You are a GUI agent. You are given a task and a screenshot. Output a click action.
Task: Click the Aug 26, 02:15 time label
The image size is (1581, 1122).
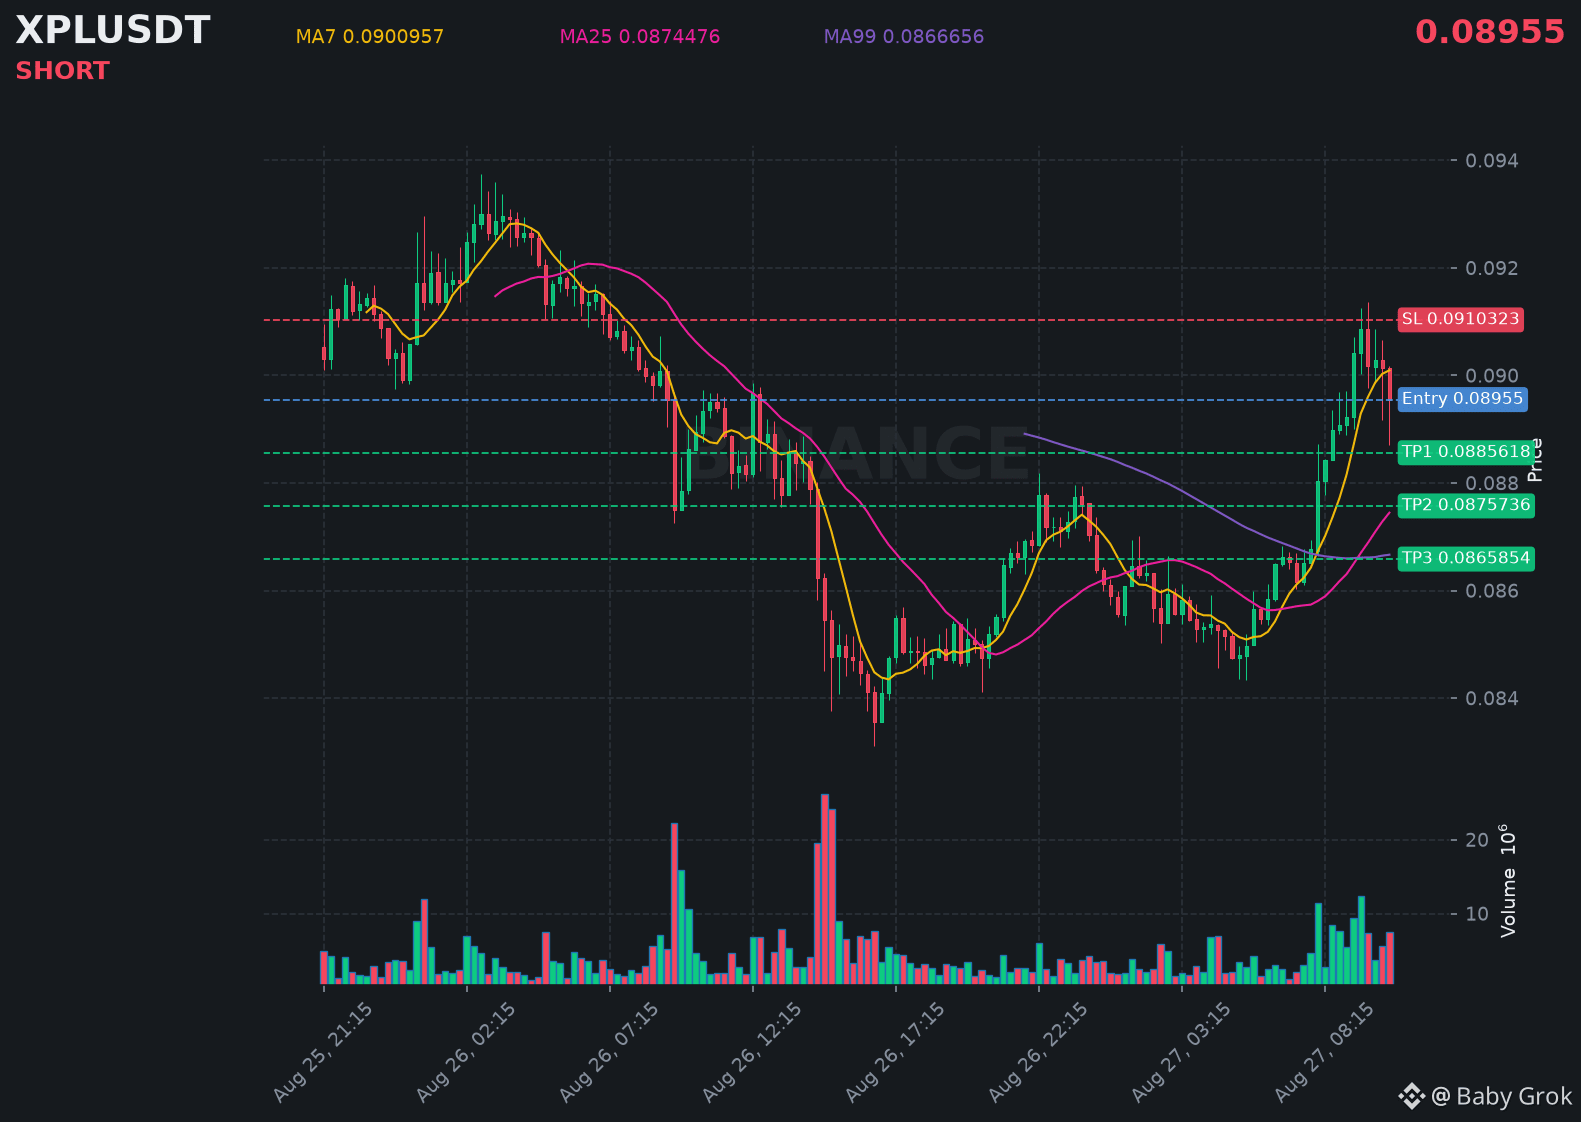pyautogui.click(x=466, y=1052)
